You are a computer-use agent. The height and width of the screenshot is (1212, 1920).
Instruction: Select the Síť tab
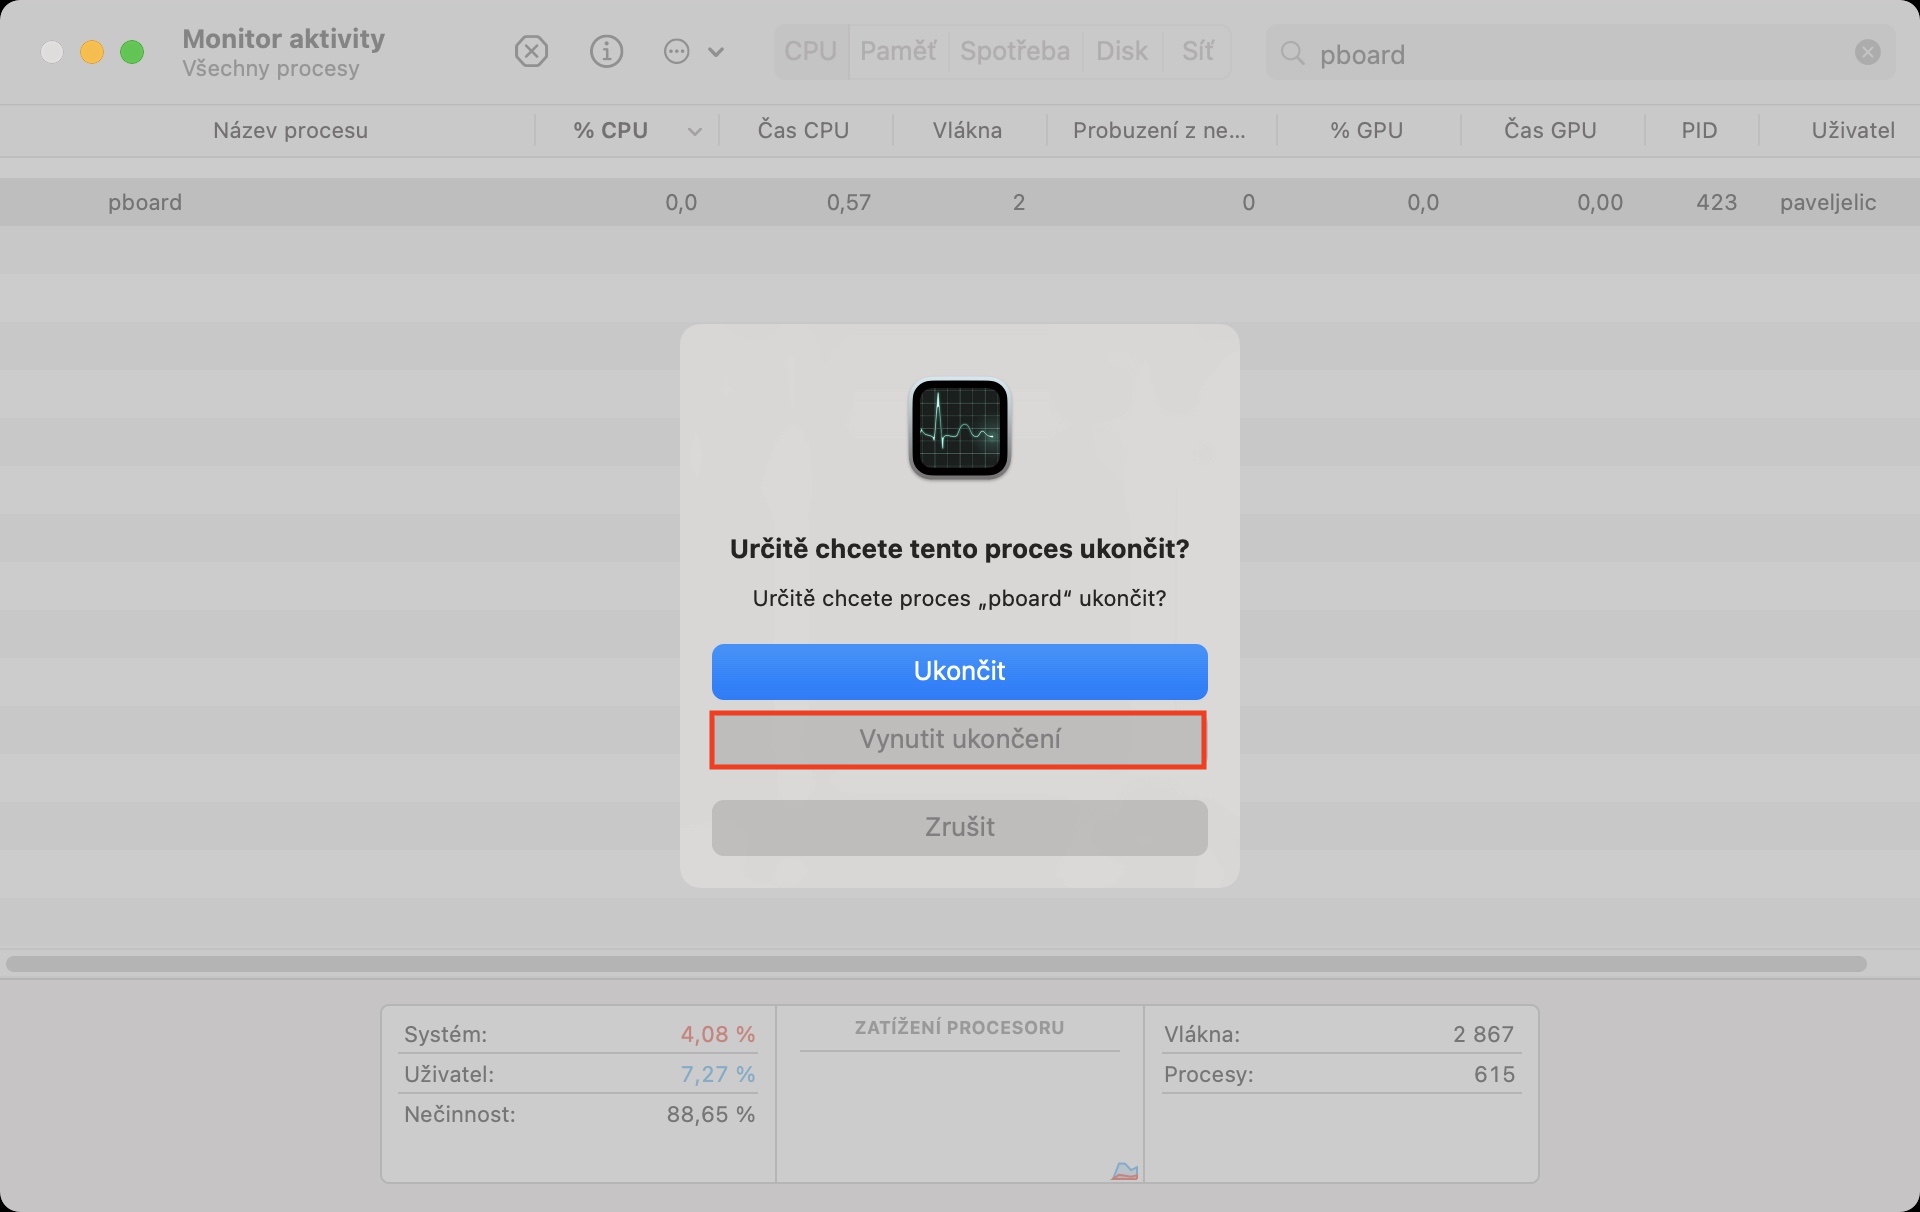point(1197,51)
